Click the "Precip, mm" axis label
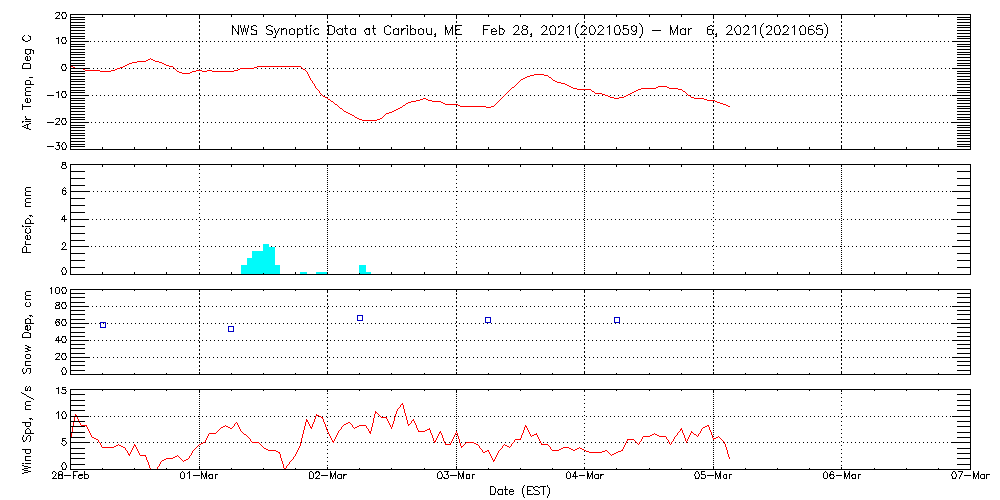This screenshot has height=500, width=1000. [x=27, y=217]
